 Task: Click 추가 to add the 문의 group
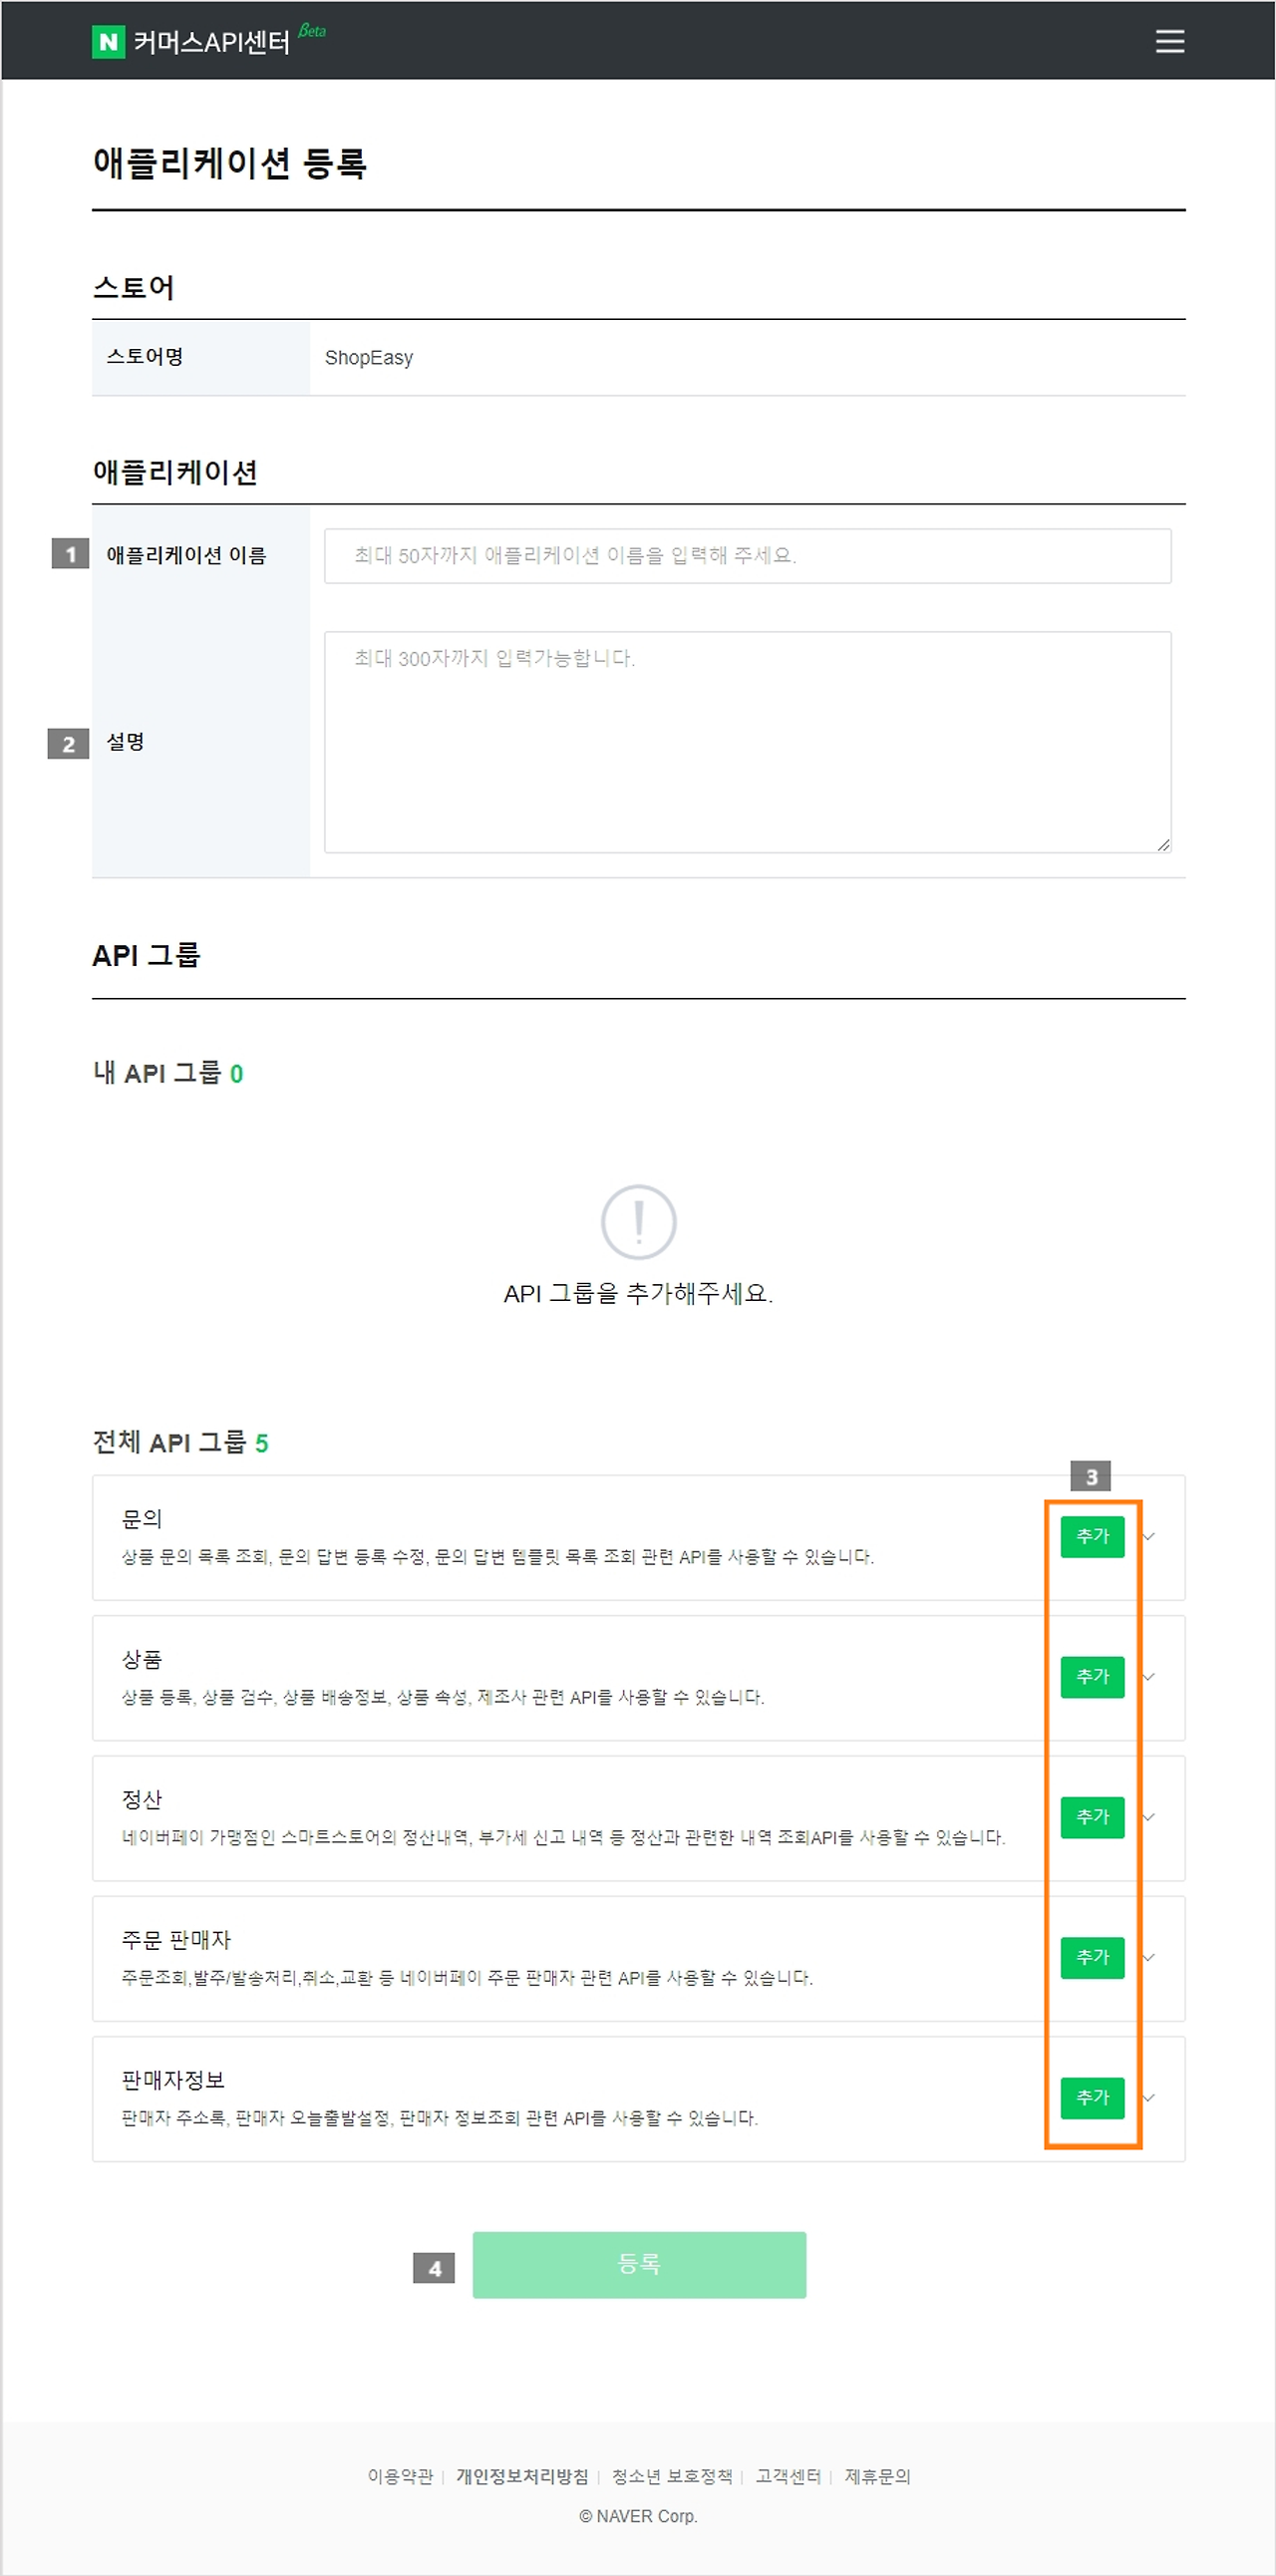click(x=1092, y=1537)
